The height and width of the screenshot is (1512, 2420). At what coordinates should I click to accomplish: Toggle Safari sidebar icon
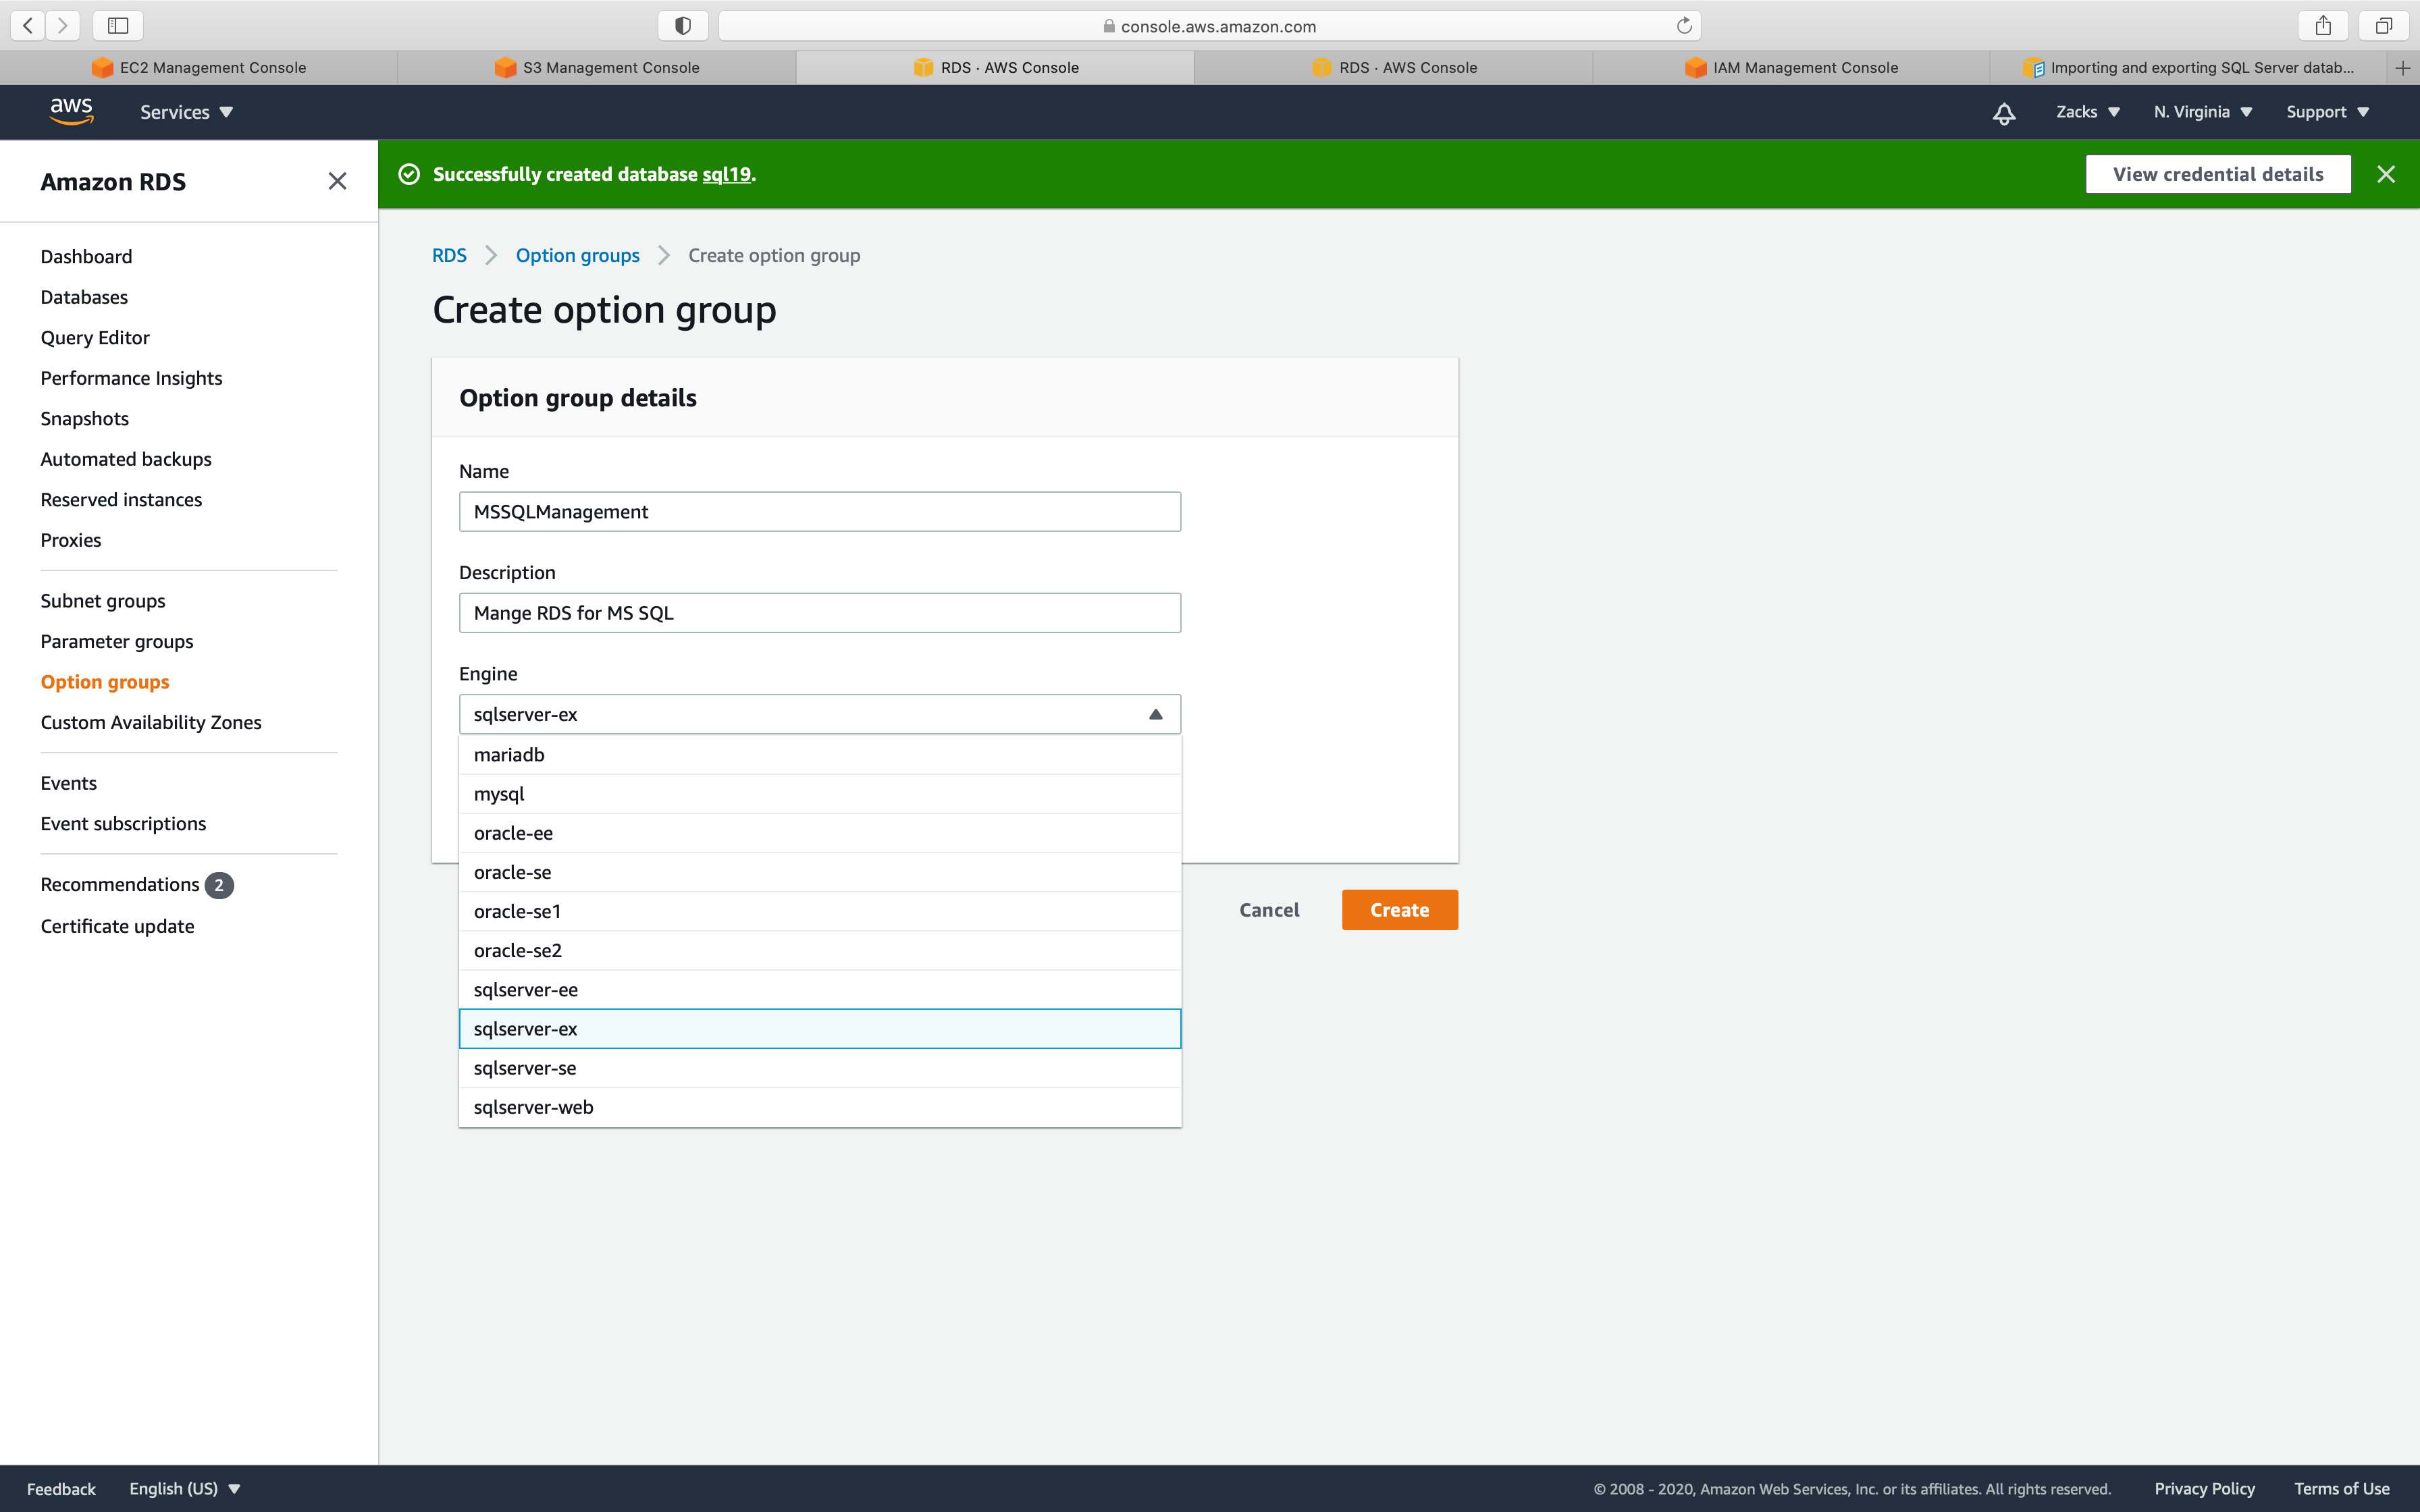[x=118, y=26]
